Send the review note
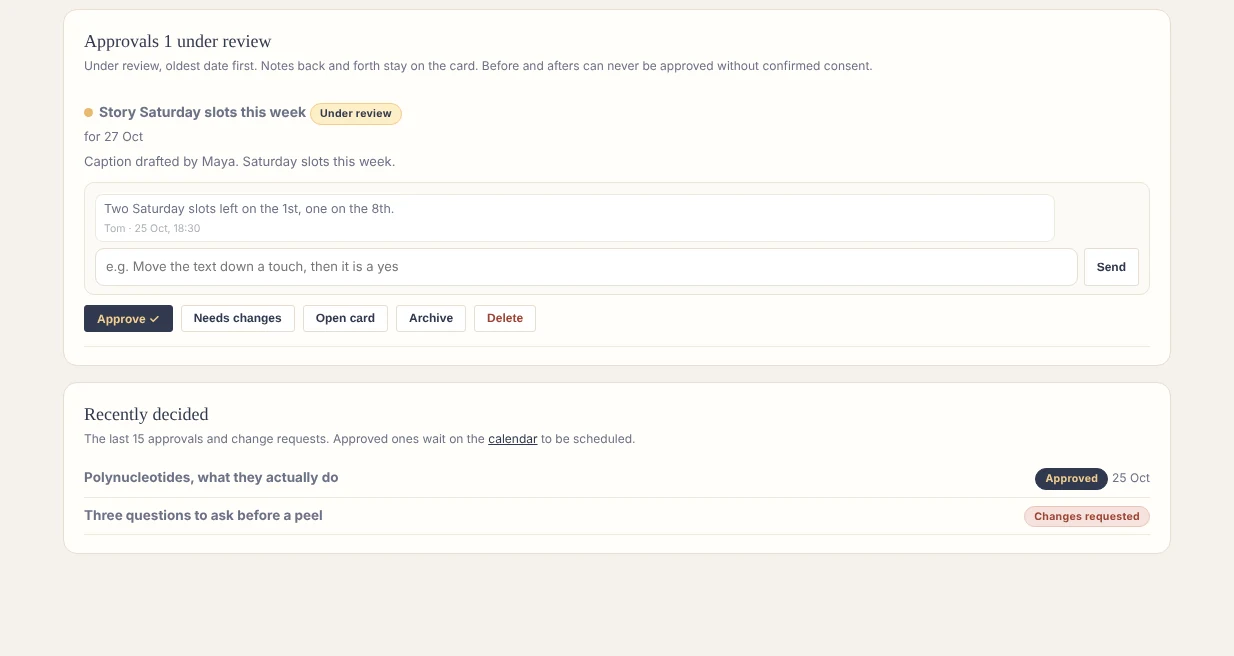The image size is (1234, 656). [x=1111, y=267]
